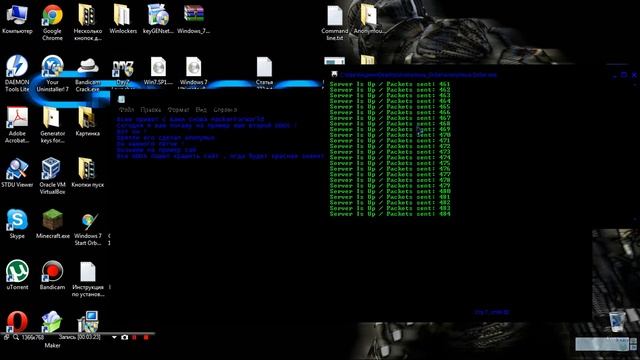Open the Кнопки пуск folder
This screenshot has height=360, width=640.
[87, 173]
